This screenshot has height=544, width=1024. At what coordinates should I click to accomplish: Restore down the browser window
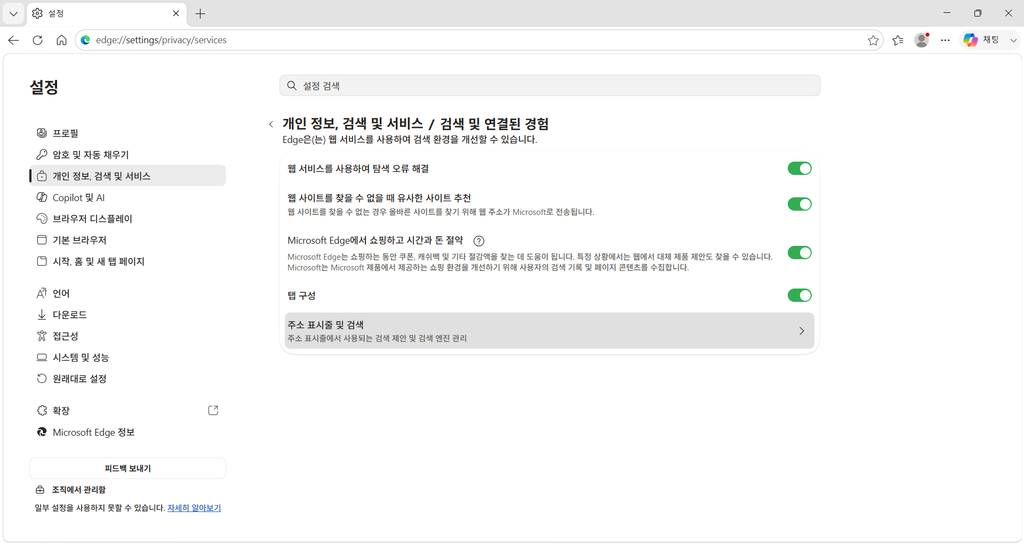tap(978, 13)
